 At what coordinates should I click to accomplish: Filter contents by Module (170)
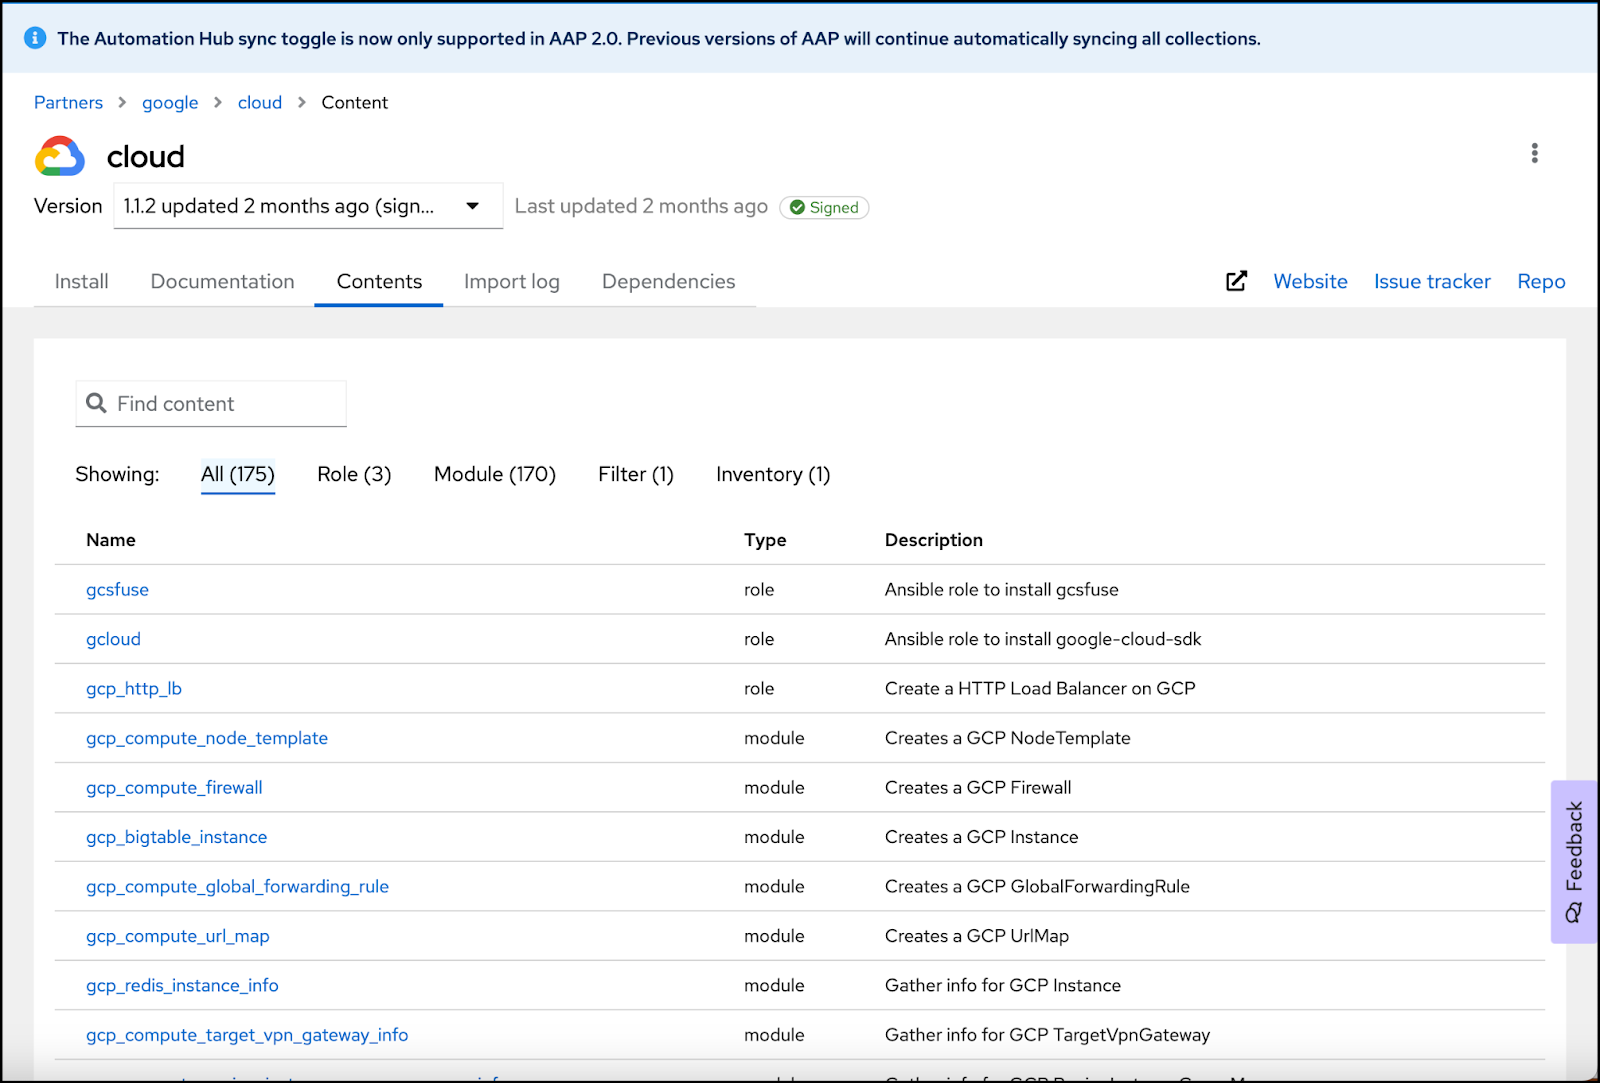tap(494, 474)
